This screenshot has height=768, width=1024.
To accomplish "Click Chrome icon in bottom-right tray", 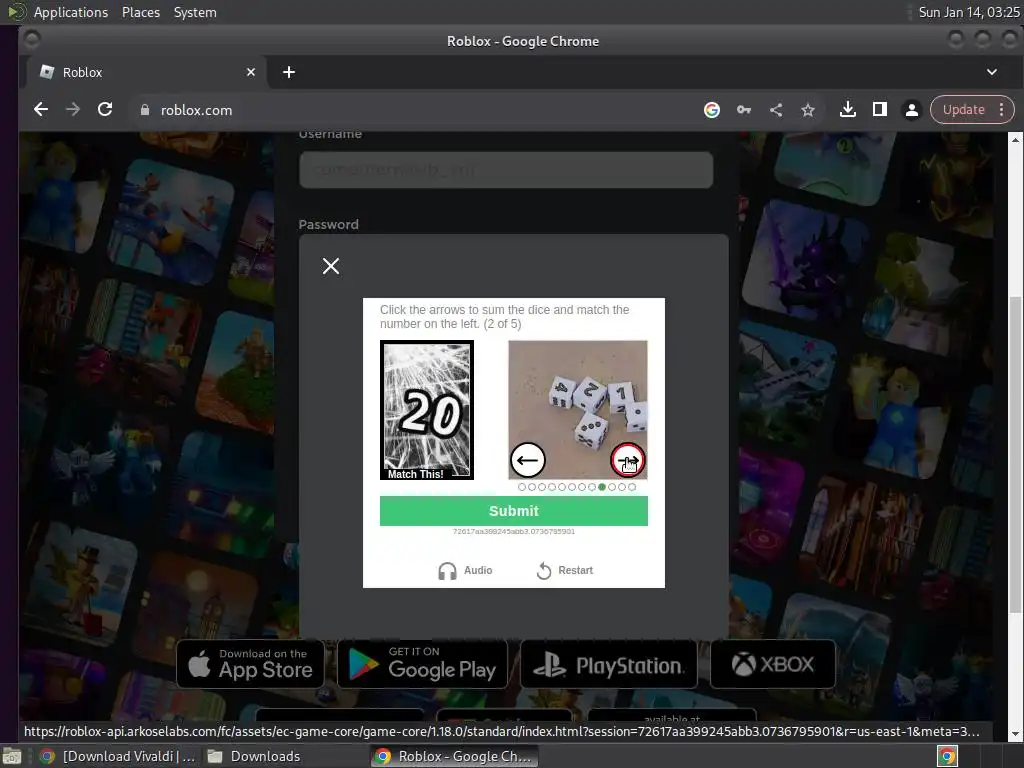I will point(947,756).
